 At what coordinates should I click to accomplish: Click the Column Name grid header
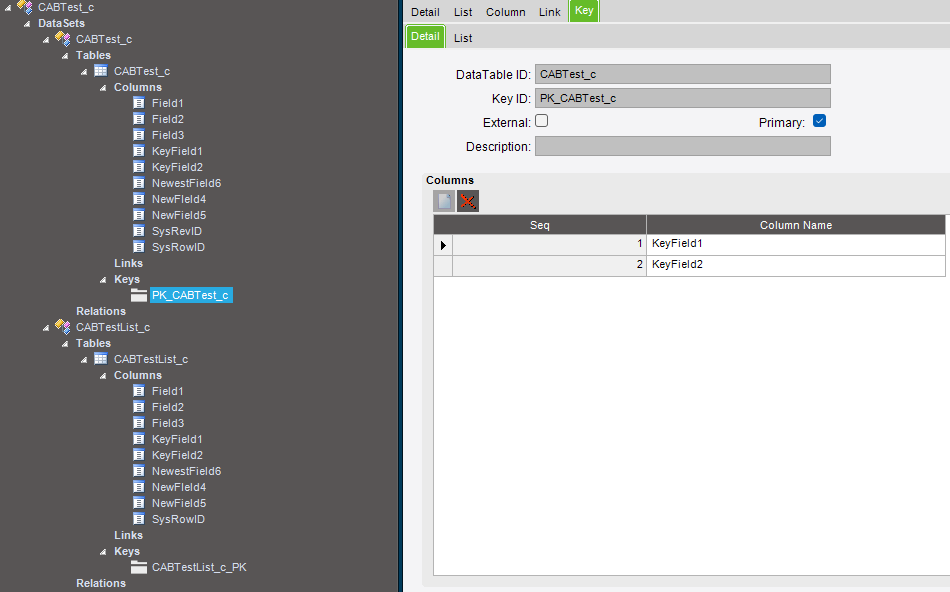[x=796, y=225]
